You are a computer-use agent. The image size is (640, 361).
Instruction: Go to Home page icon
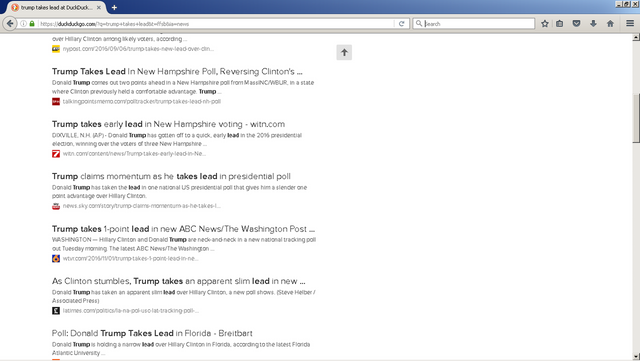[610, 24]
